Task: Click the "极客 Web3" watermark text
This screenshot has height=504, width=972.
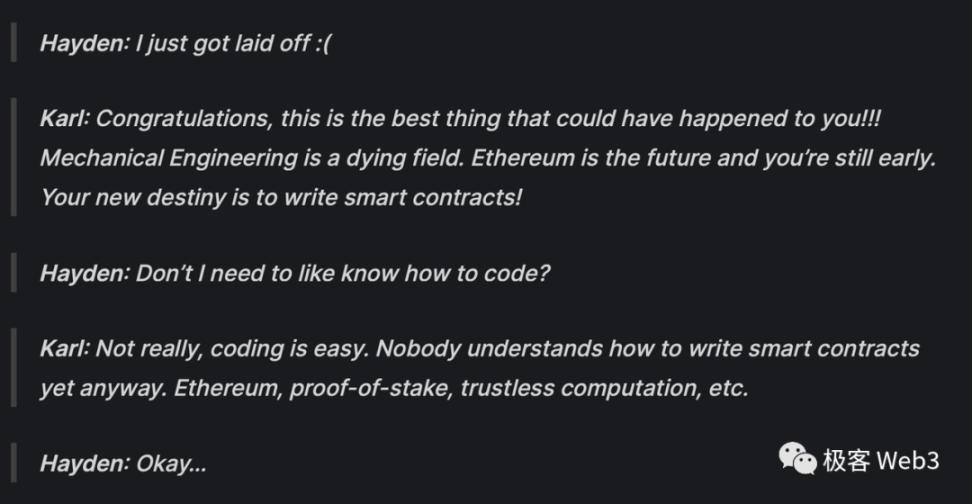Action: (880, 460)
